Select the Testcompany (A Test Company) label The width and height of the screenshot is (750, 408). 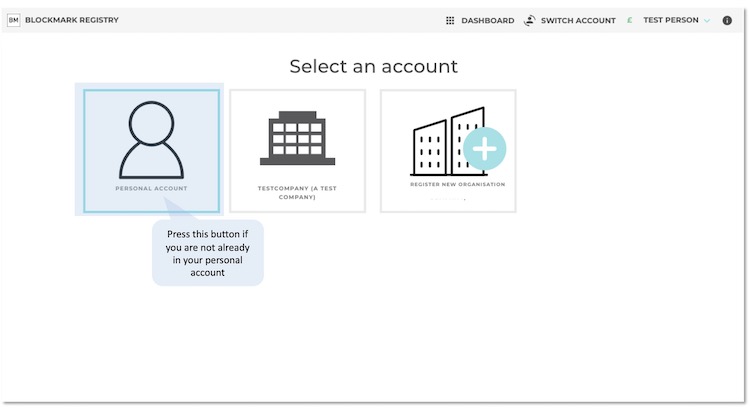[297, 192]
